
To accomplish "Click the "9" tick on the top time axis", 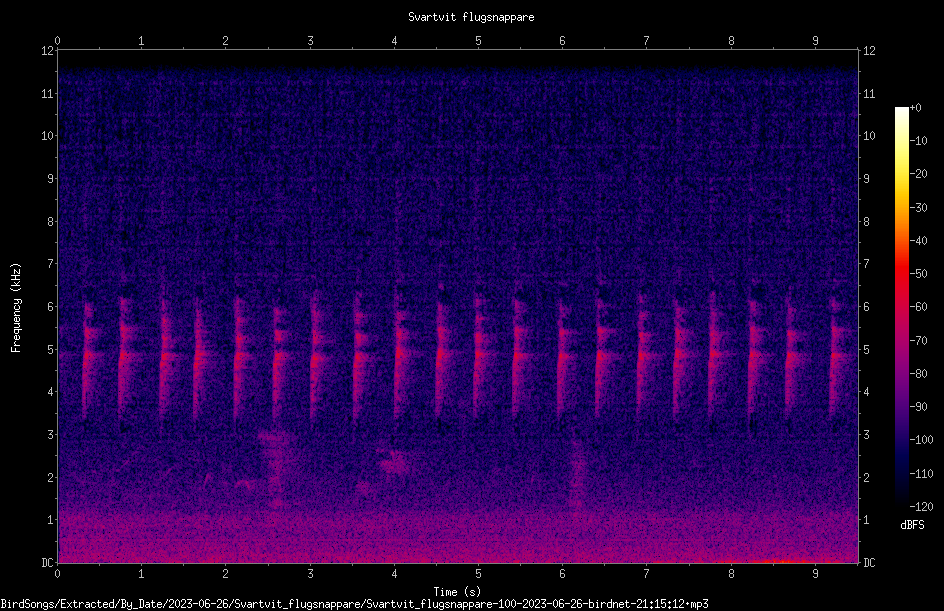I will [815, 41].
